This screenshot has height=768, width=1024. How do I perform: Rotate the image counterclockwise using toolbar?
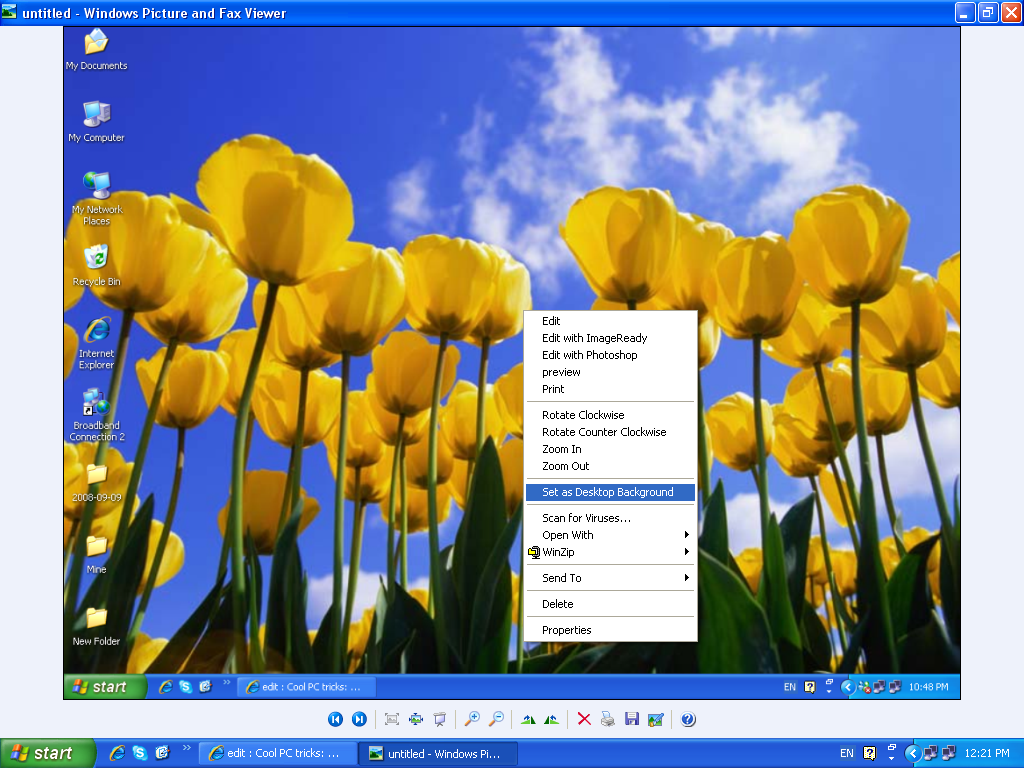[552, 719]
